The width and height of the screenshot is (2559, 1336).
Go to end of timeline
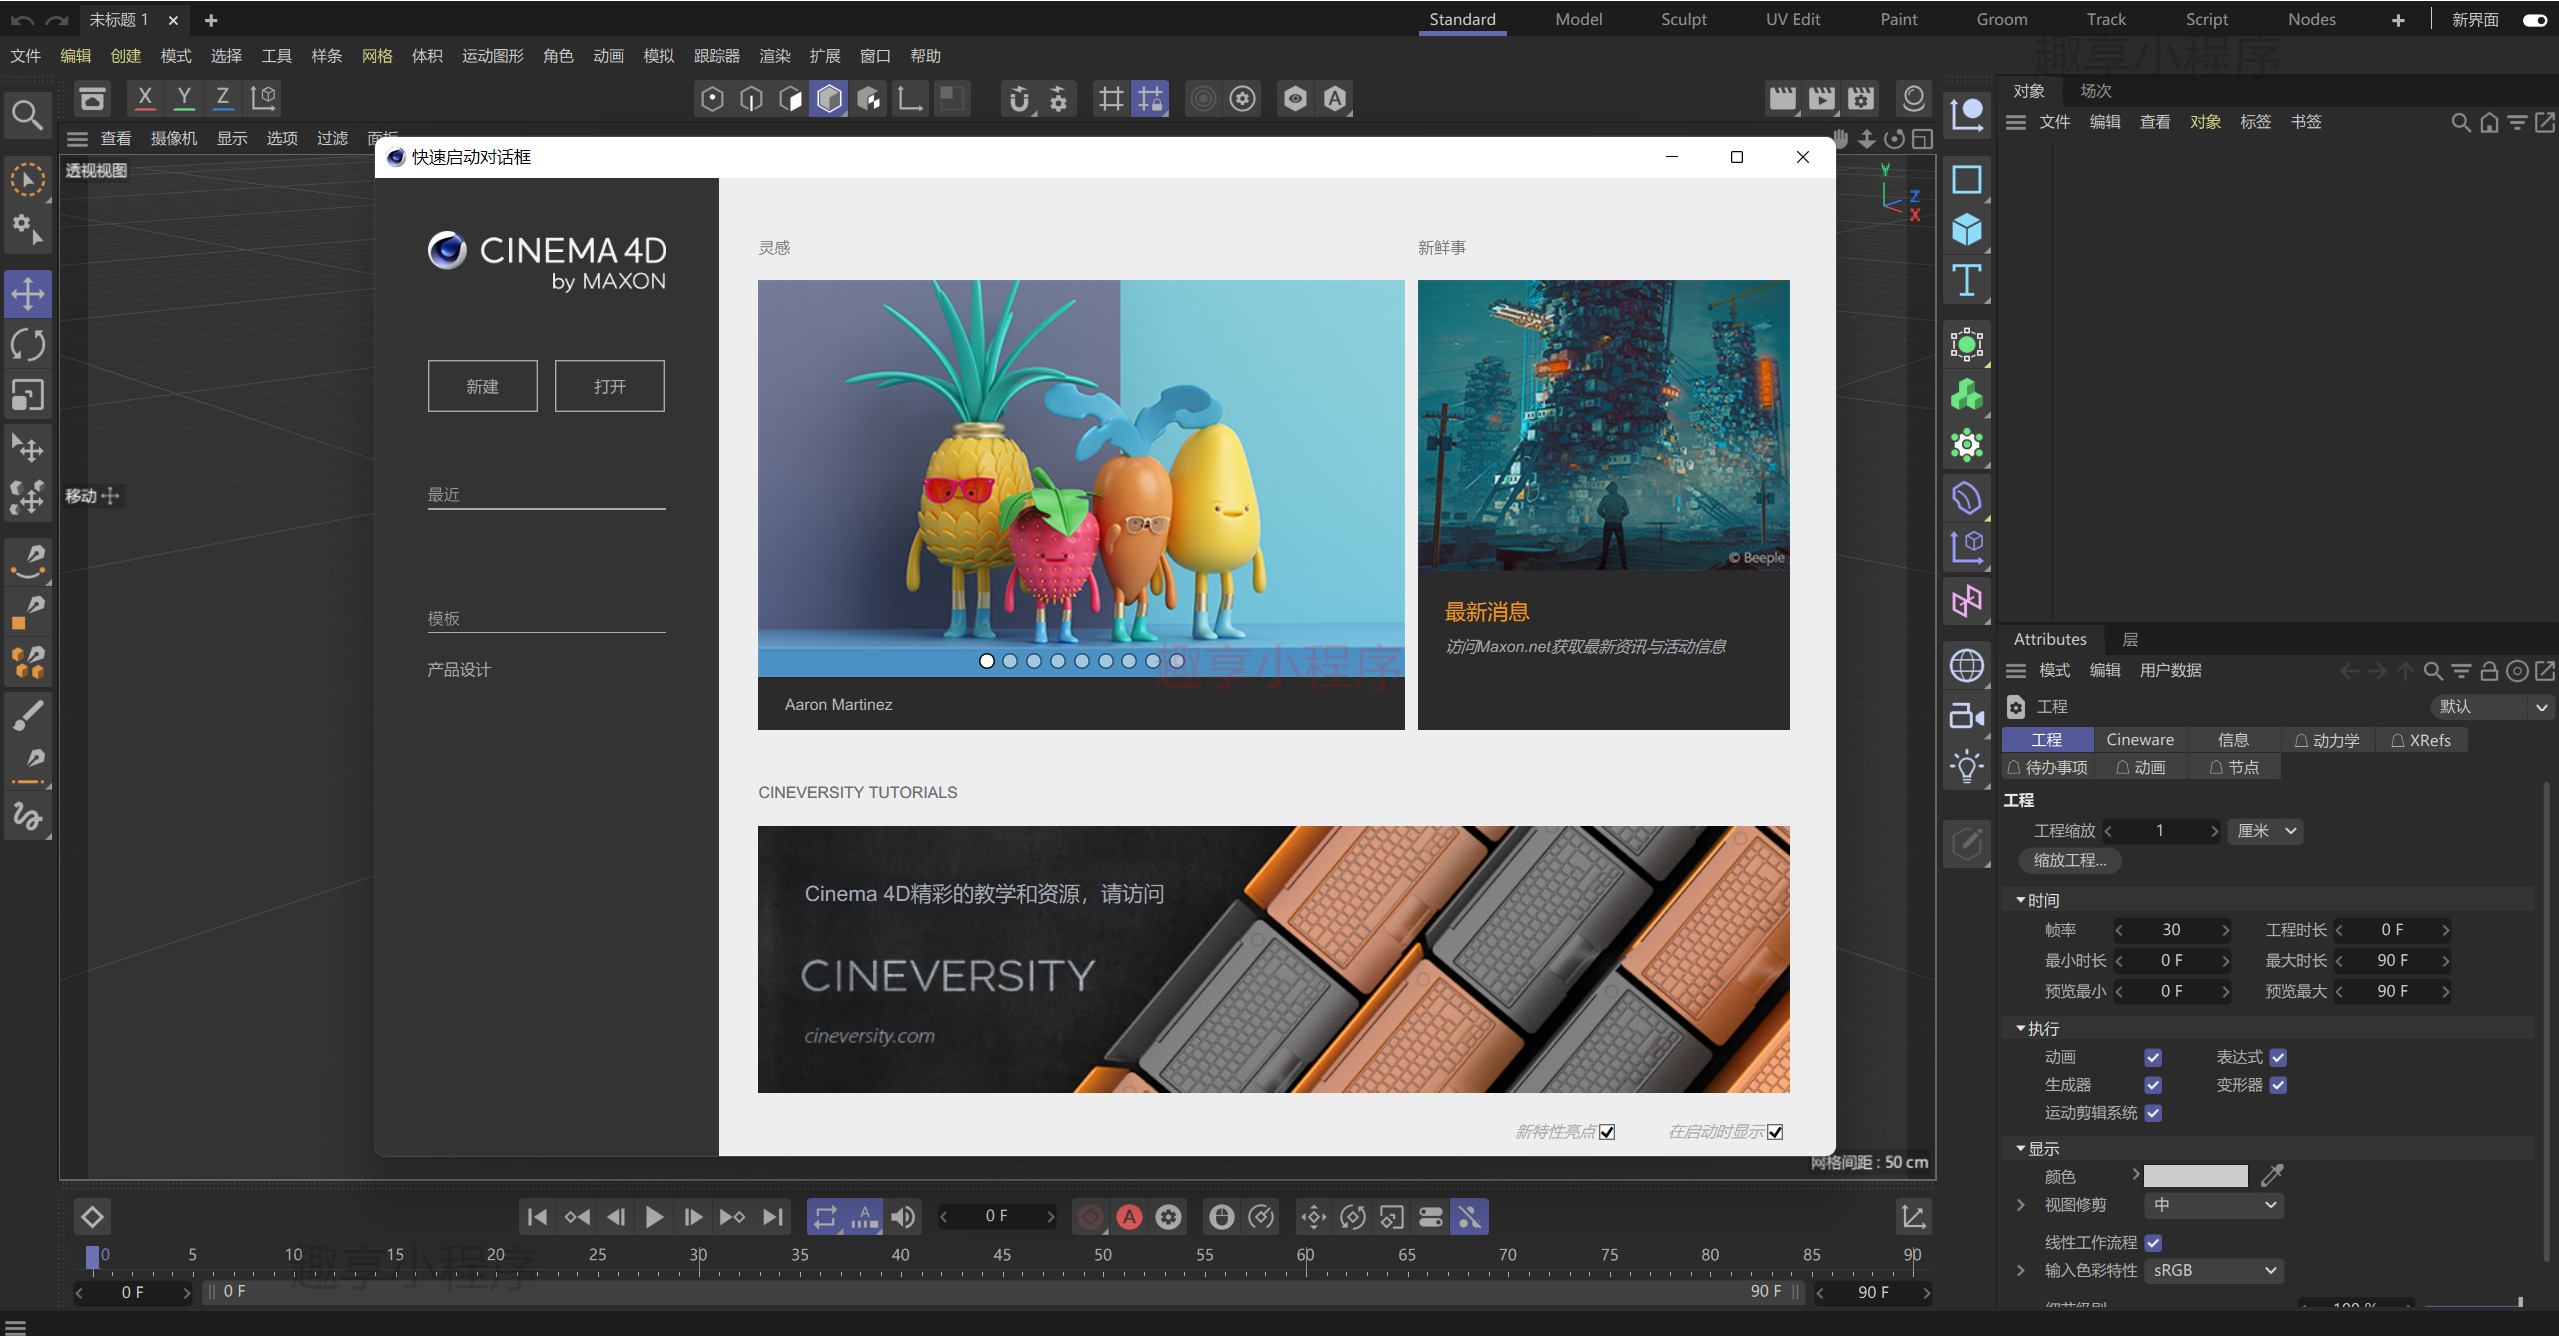[x=773, y=1217]
